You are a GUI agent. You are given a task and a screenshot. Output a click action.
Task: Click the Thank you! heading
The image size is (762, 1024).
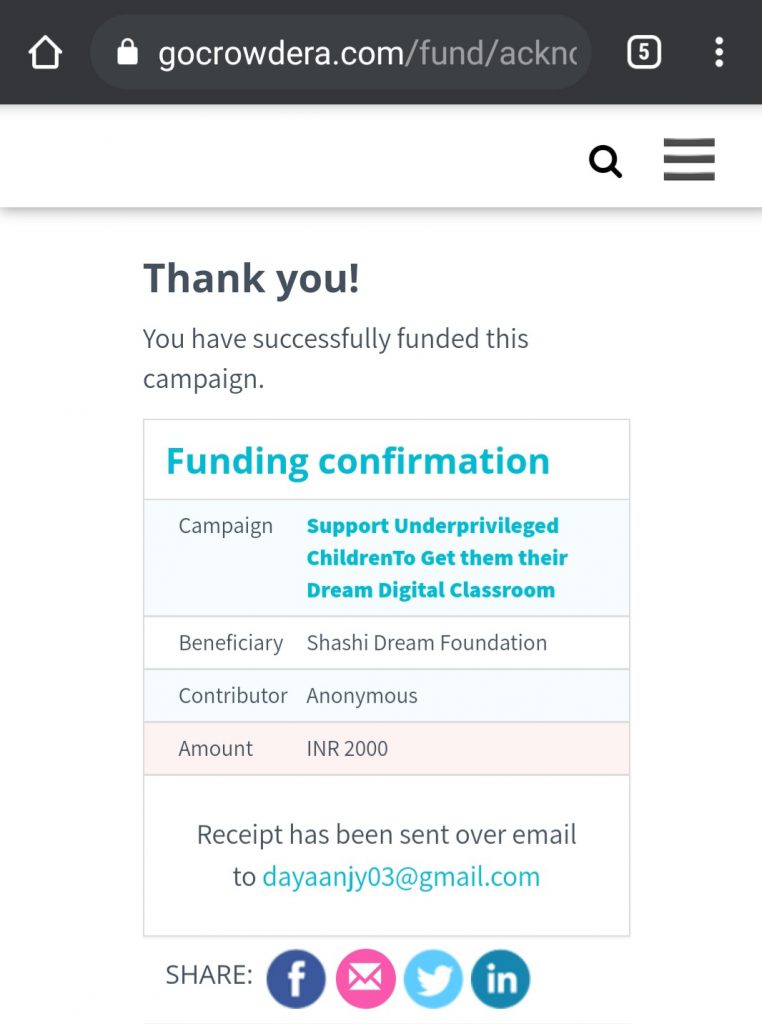click(x=251, y=279)
